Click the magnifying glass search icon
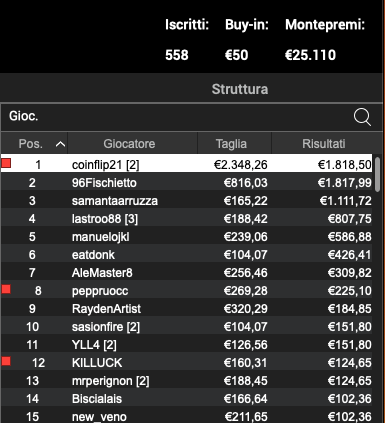Screen dimensions: 385x423 [x=362, y=117]
